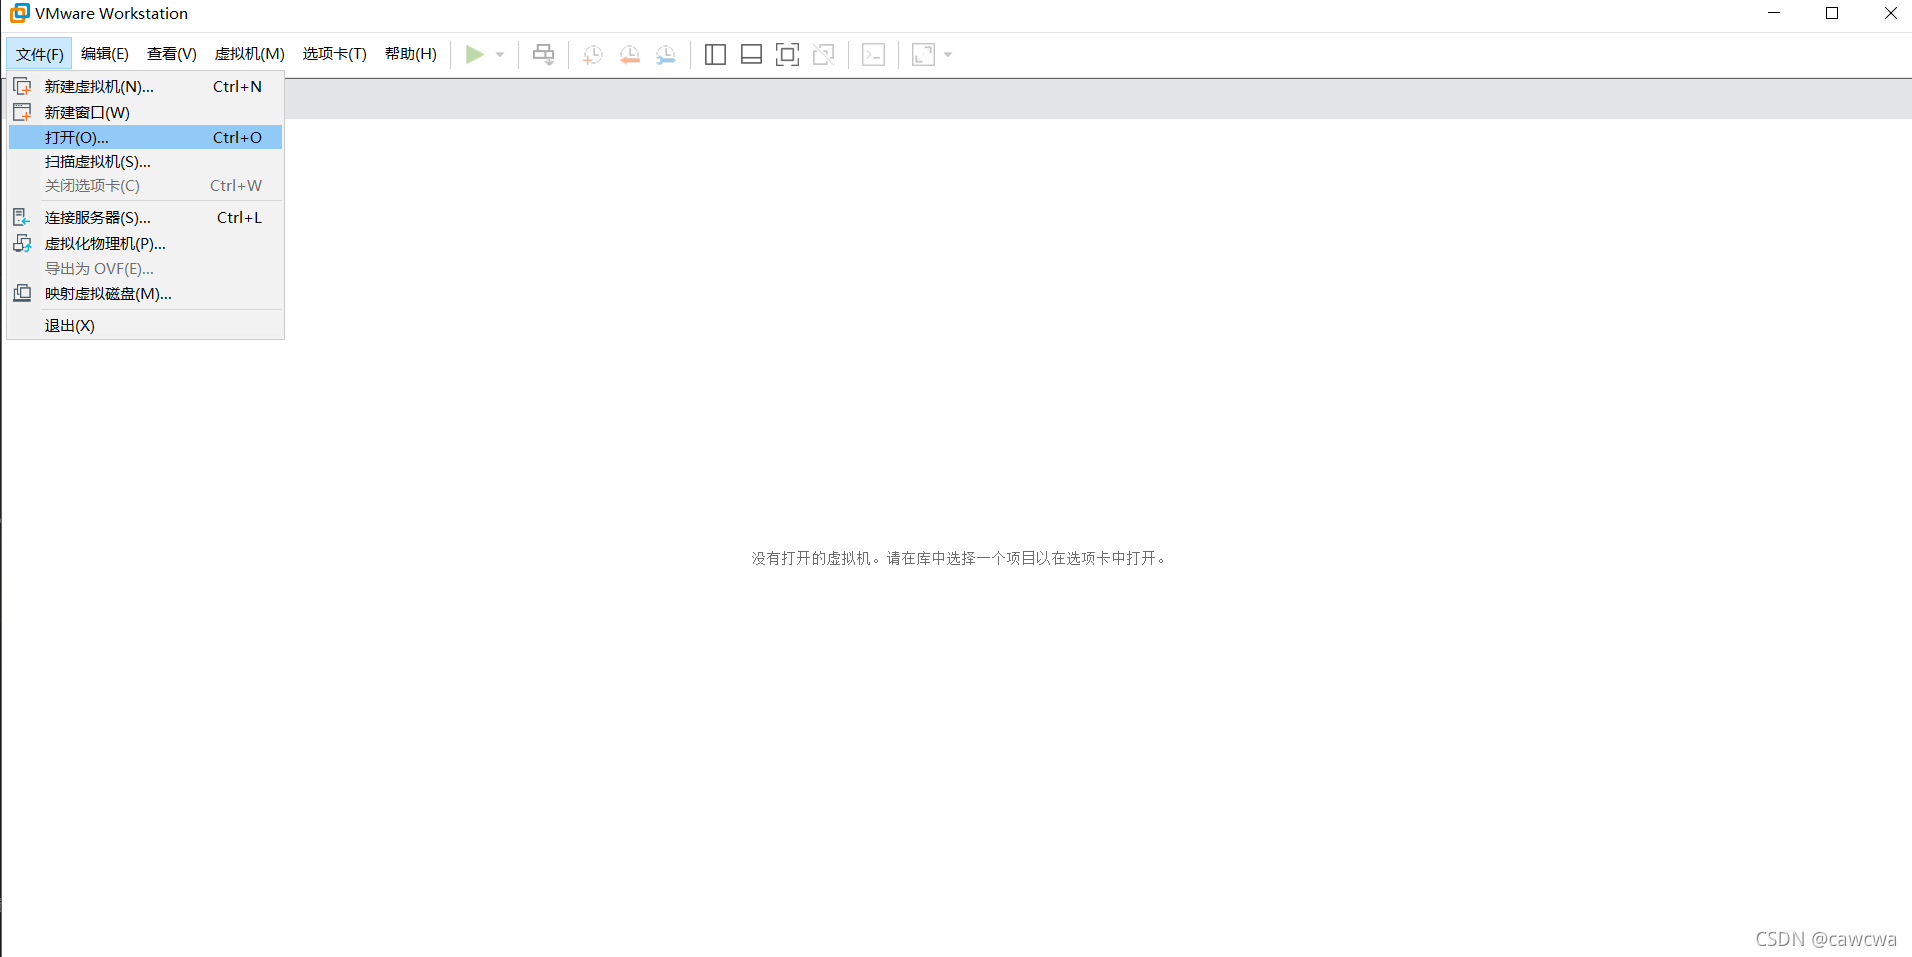
Task: Open the 虚拟机(M) menu
Action: tap(249, 54)
